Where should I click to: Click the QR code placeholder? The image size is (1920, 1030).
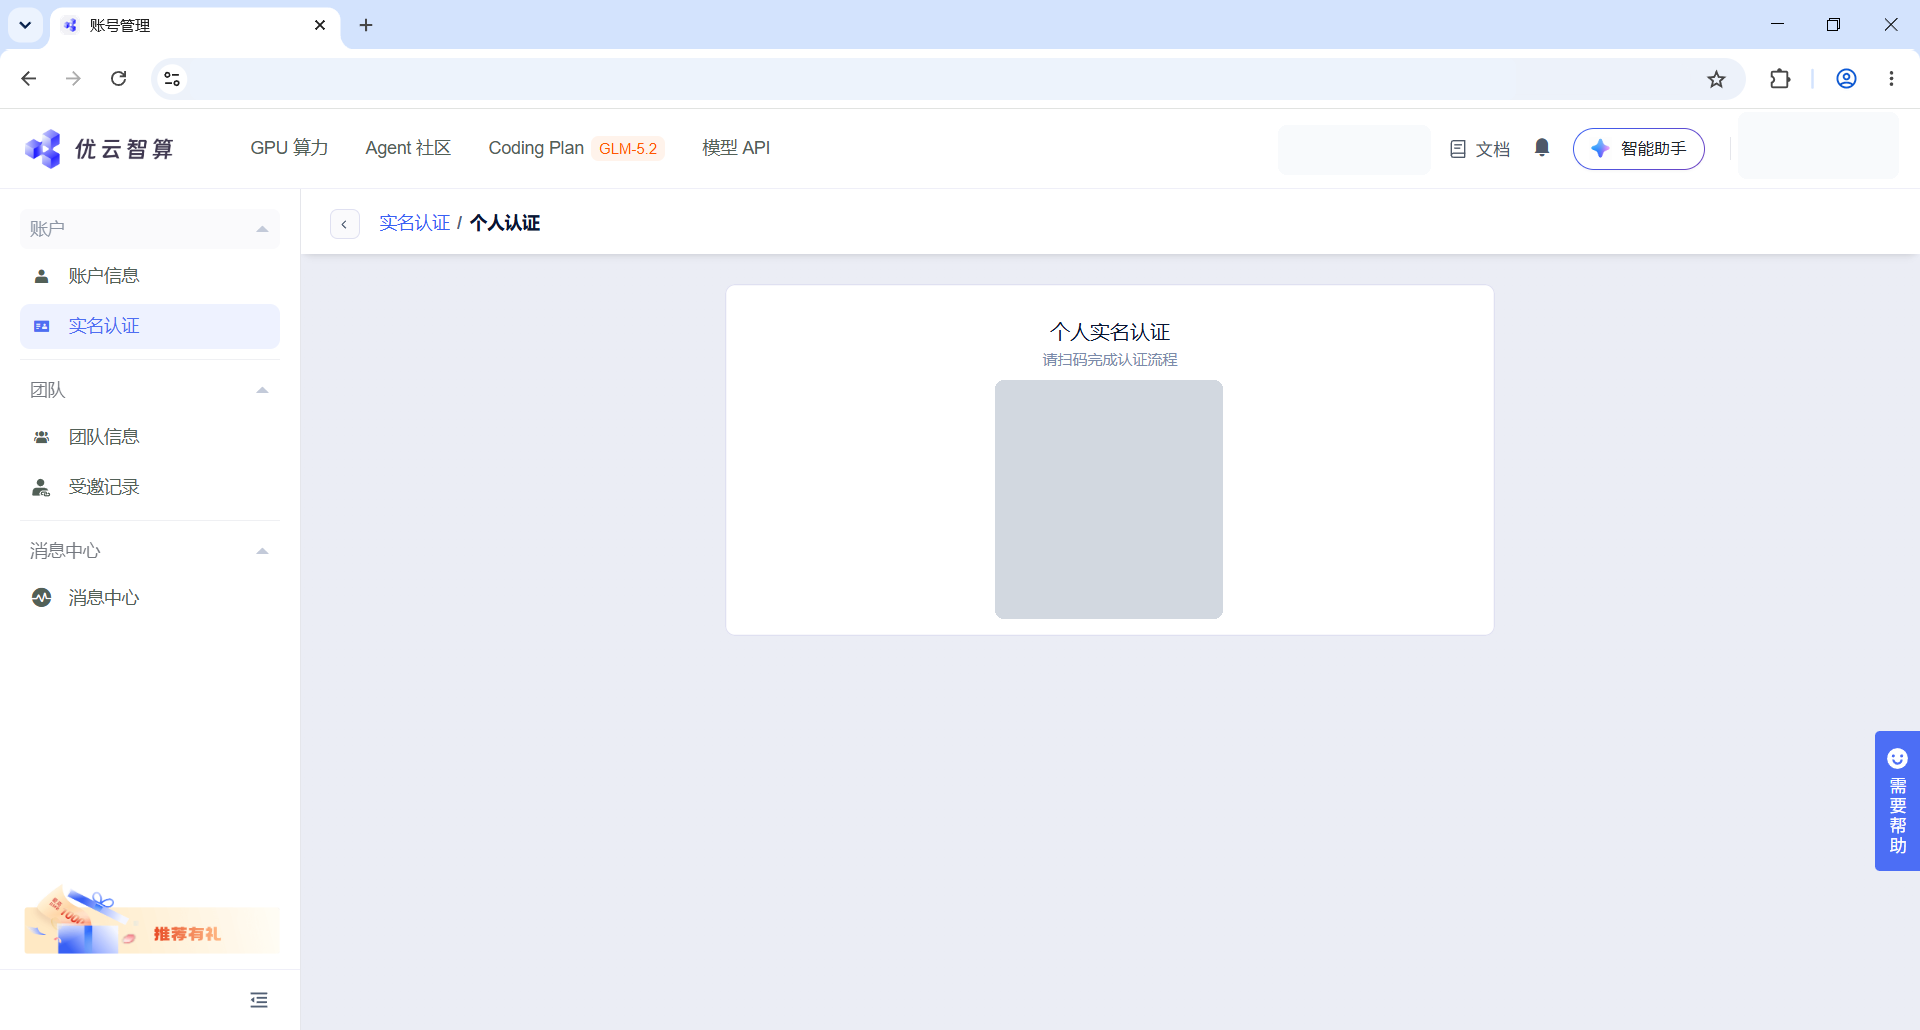1109,499
